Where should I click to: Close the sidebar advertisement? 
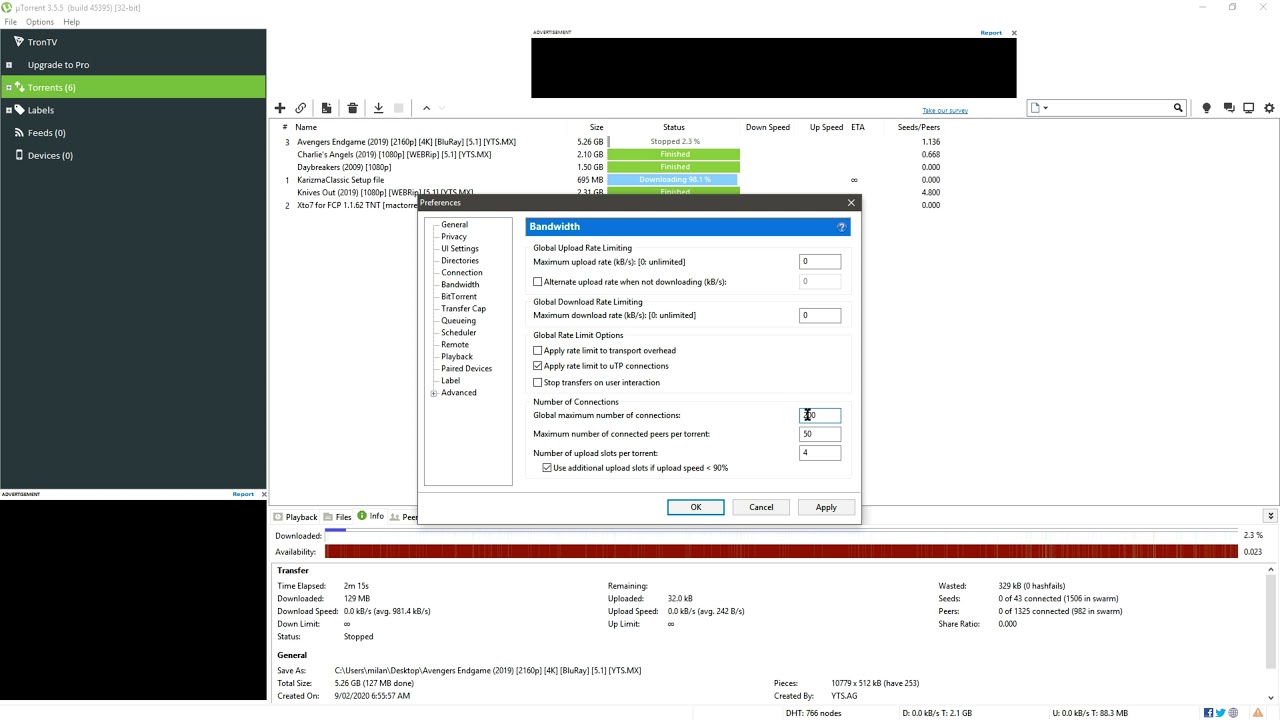[263, 494]
